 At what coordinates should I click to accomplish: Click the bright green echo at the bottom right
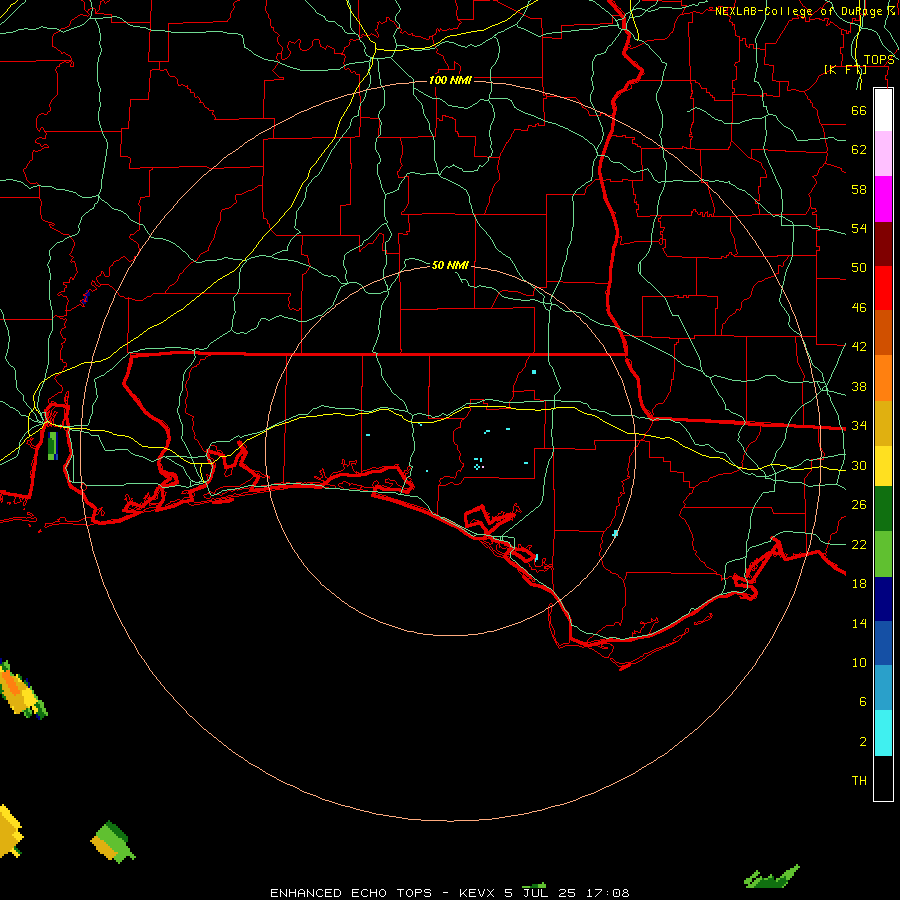(x=771, y=877)
